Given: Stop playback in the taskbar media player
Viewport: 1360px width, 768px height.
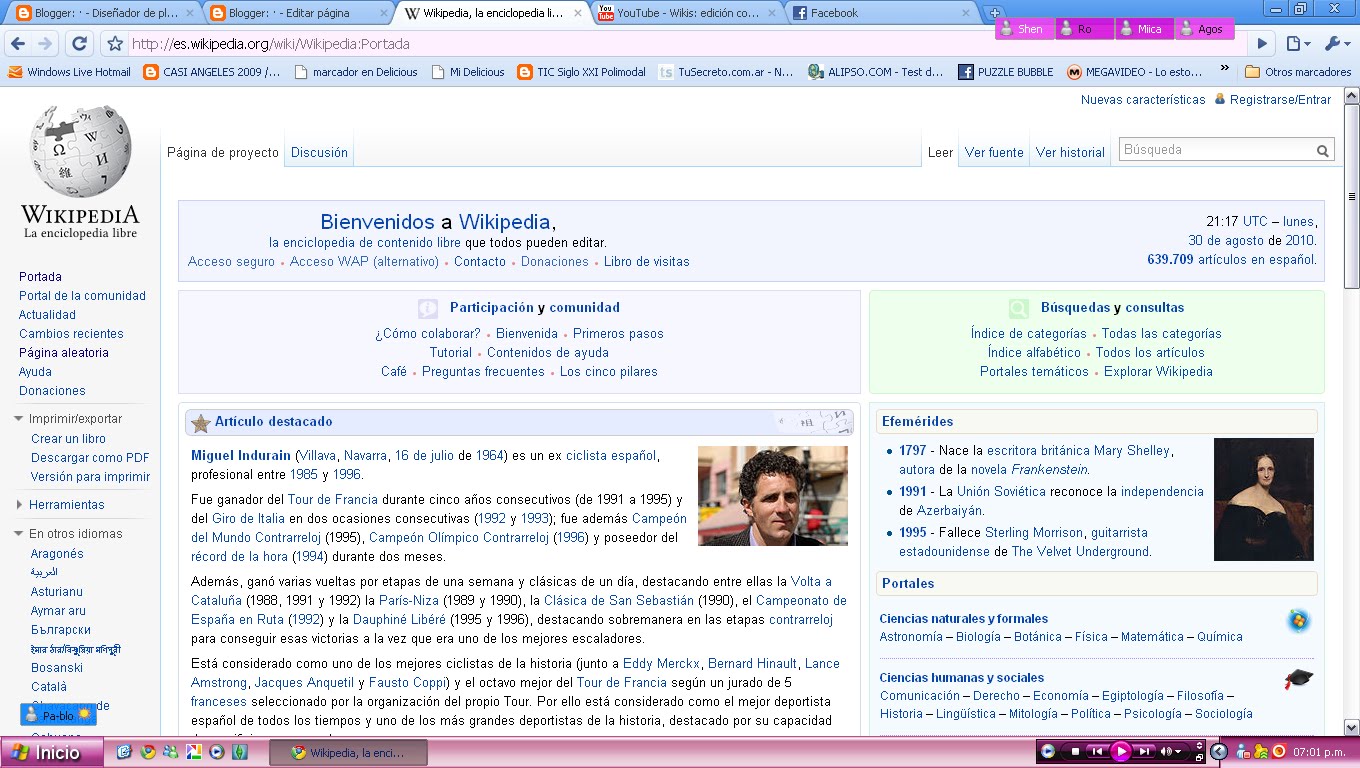Looking at the screenshot, I should (1075, 751).
